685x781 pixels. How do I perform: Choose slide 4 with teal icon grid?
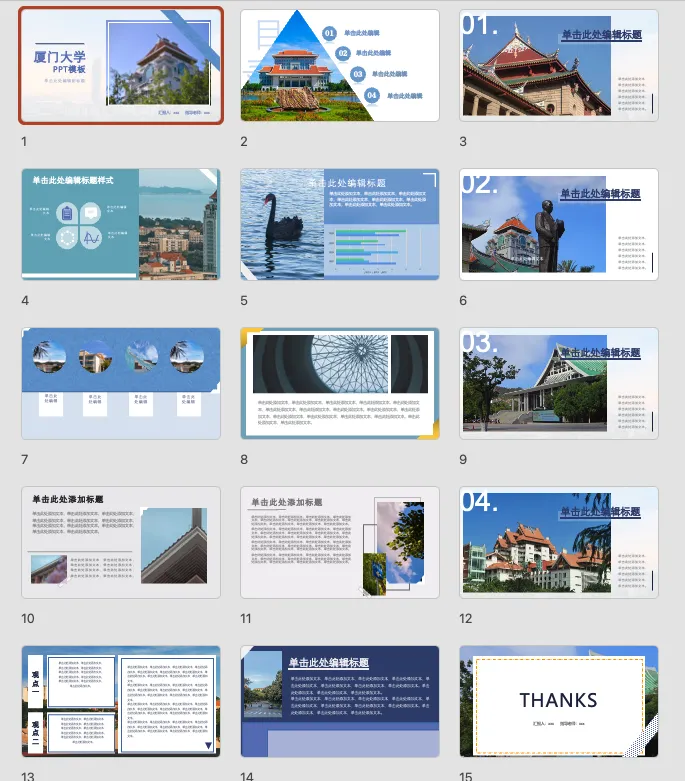[121, 224]
